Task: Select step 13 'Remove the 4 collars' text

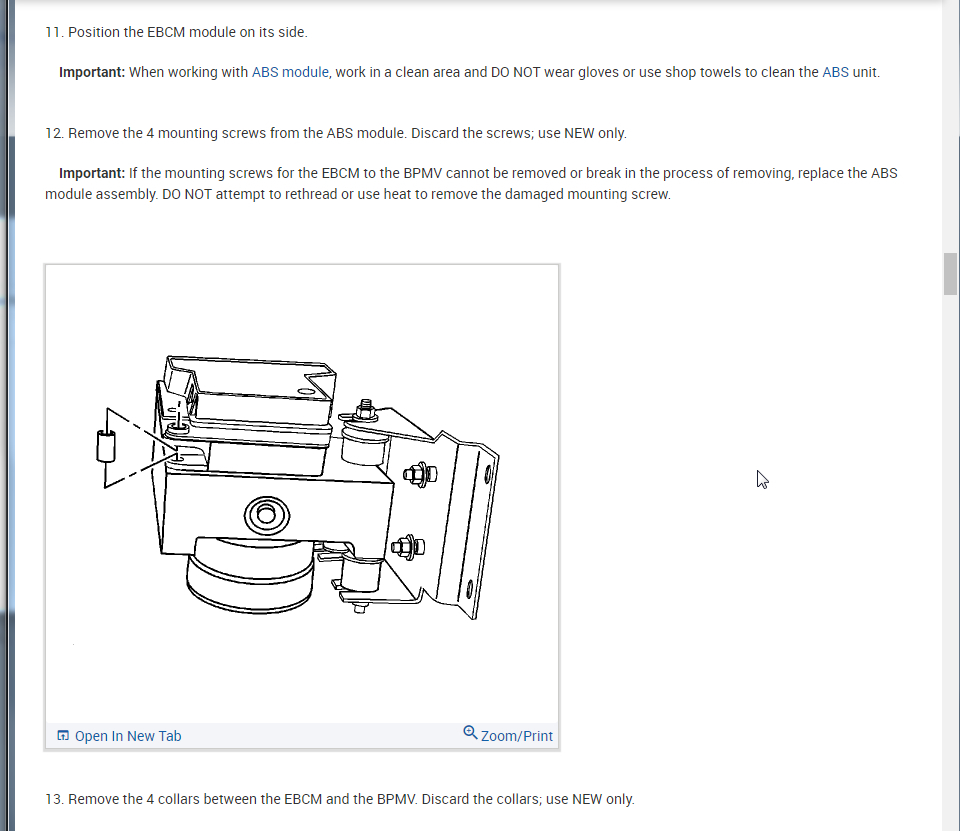Action: [x=340, y=799]
